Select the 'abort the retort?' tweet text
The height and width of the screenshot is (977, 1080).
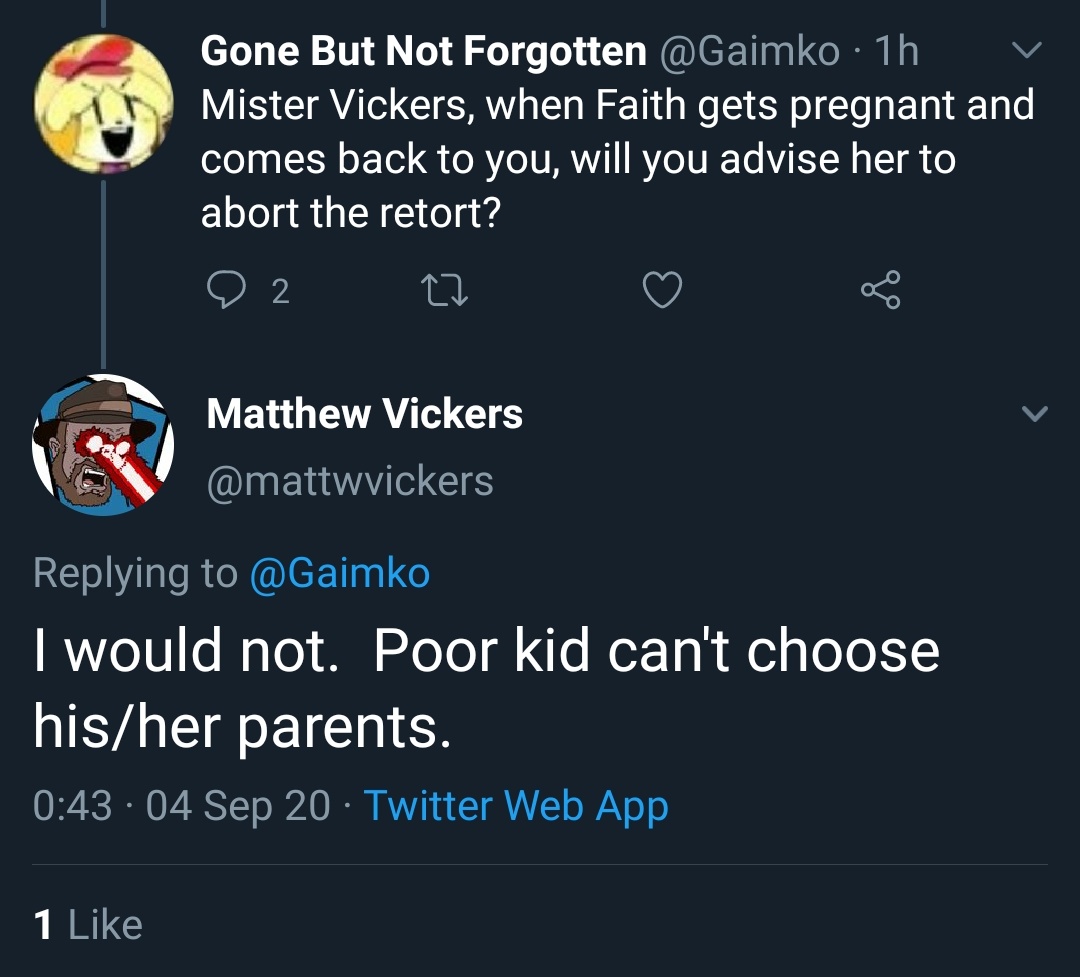pos(351,213)
